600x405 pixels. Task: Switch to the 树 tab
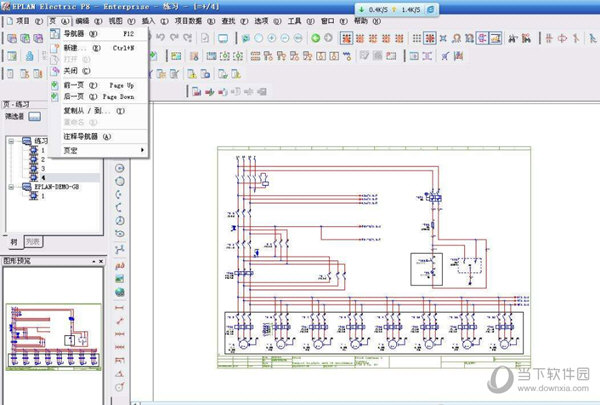coord(14,242)
